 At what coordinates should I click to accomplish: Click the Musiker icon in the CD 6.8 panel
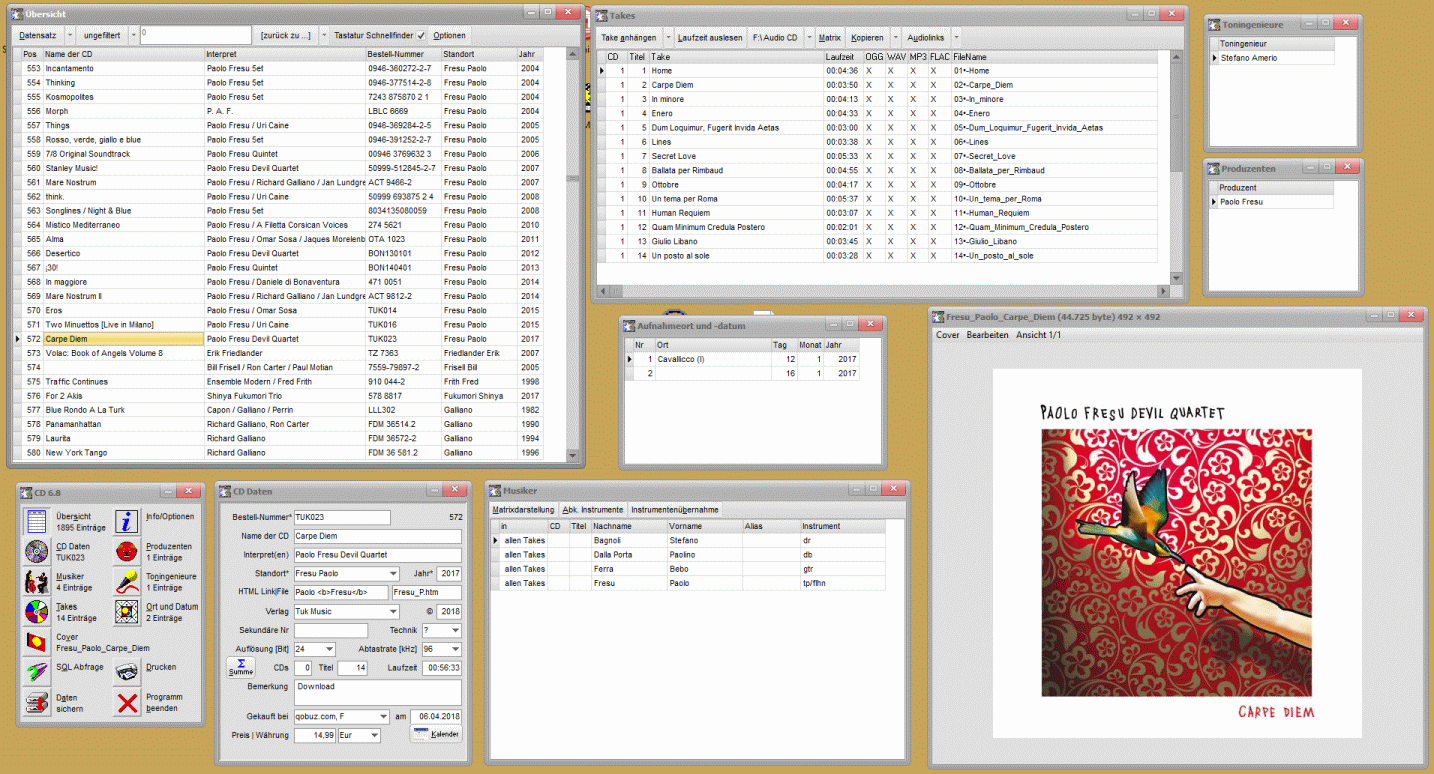36,582
